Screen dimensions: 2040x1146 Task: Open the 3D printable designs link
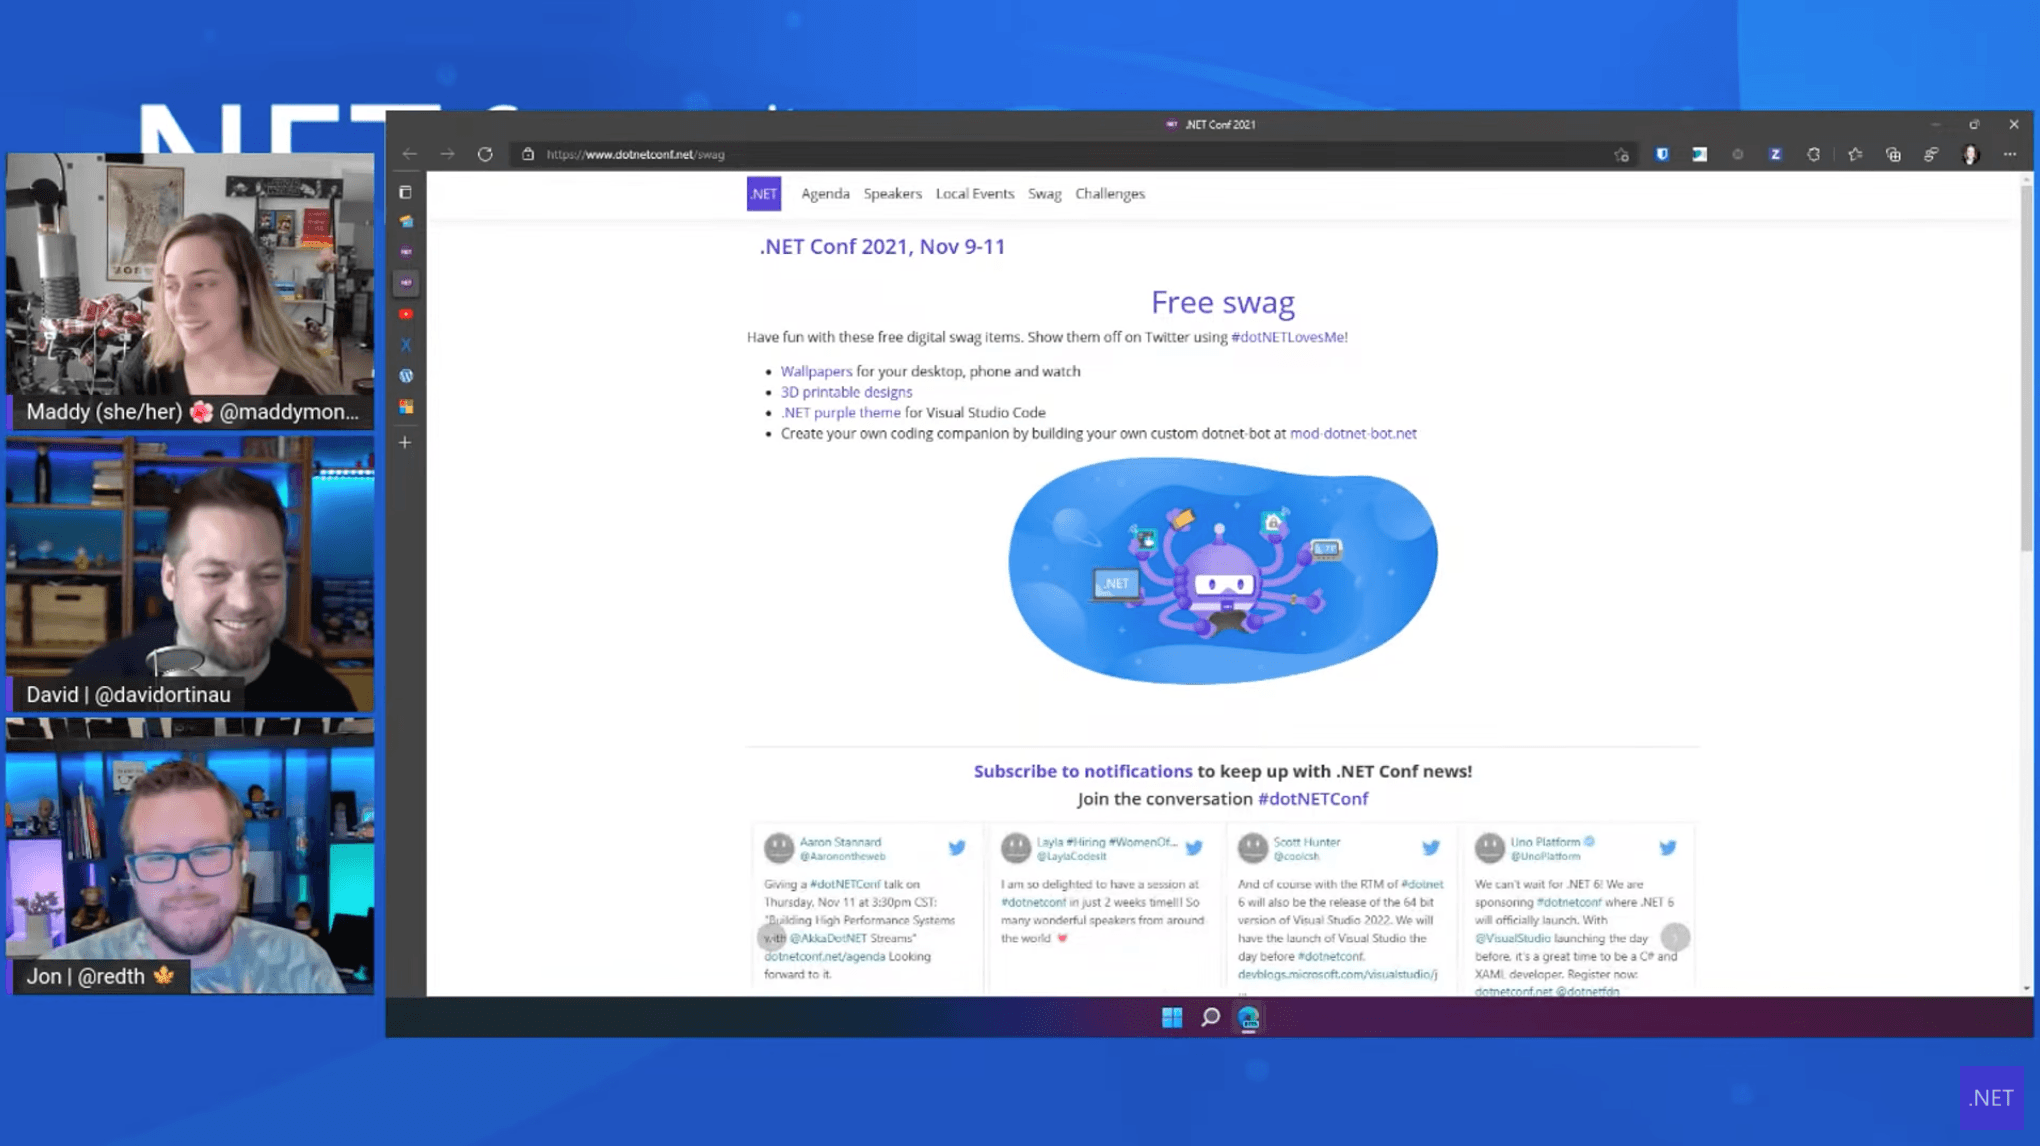coord(846,392)
